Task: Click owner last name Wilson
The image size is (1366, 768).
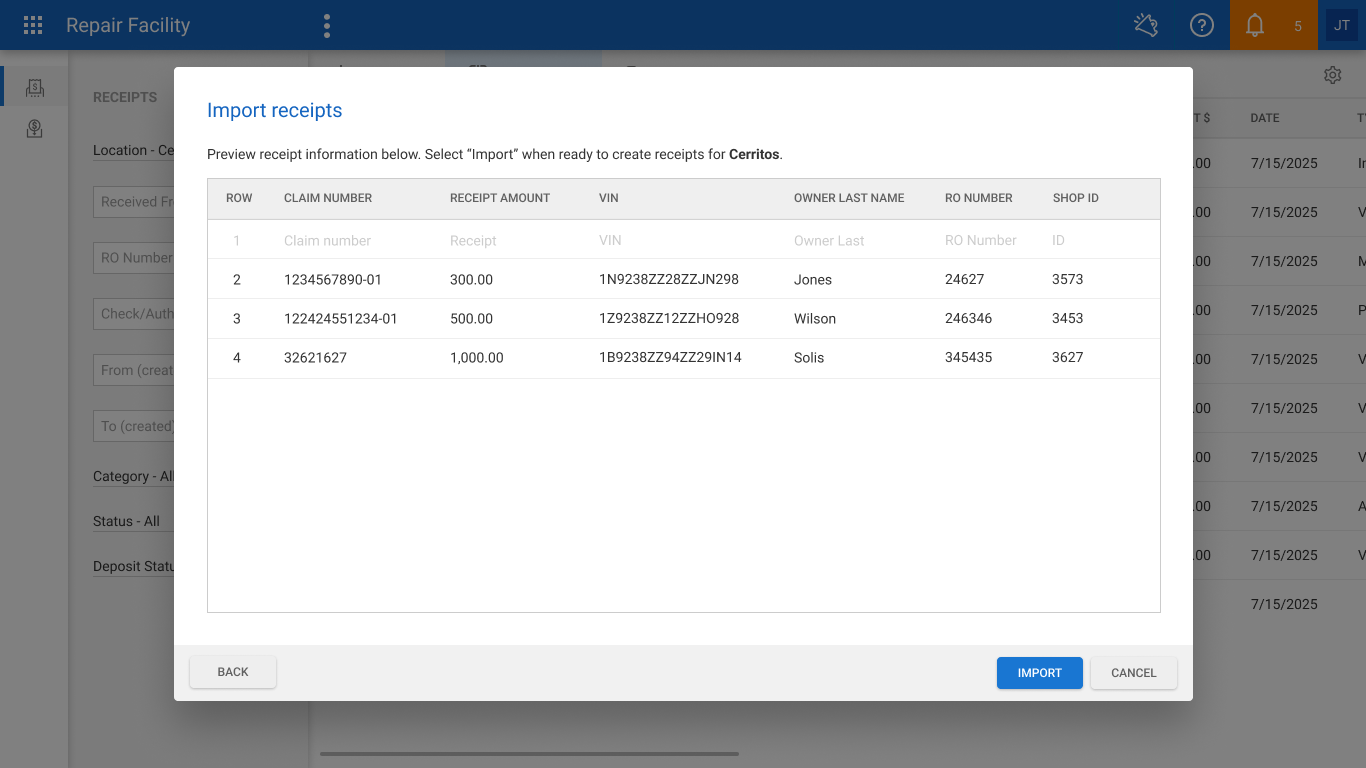Action: [815, 318]
